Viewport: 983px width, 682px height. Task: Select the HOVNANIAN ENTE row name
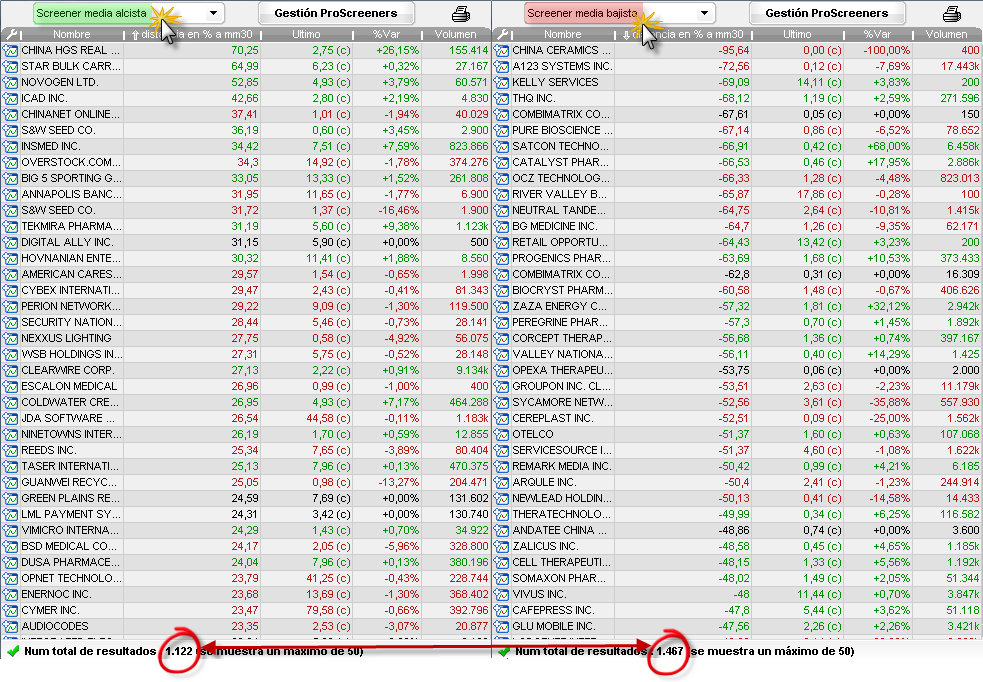tap(71, 258)
